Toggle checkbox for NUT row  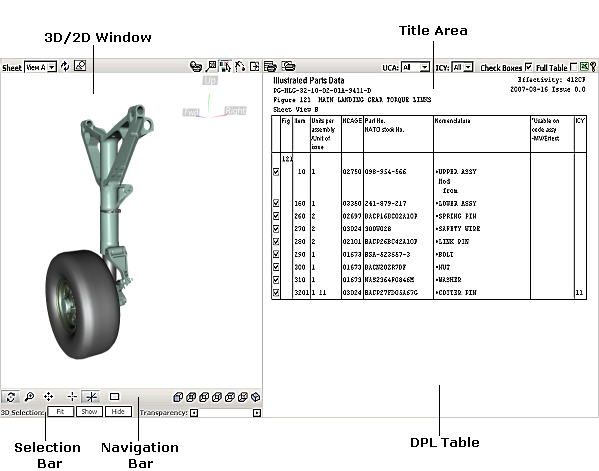tap(276, 267)
